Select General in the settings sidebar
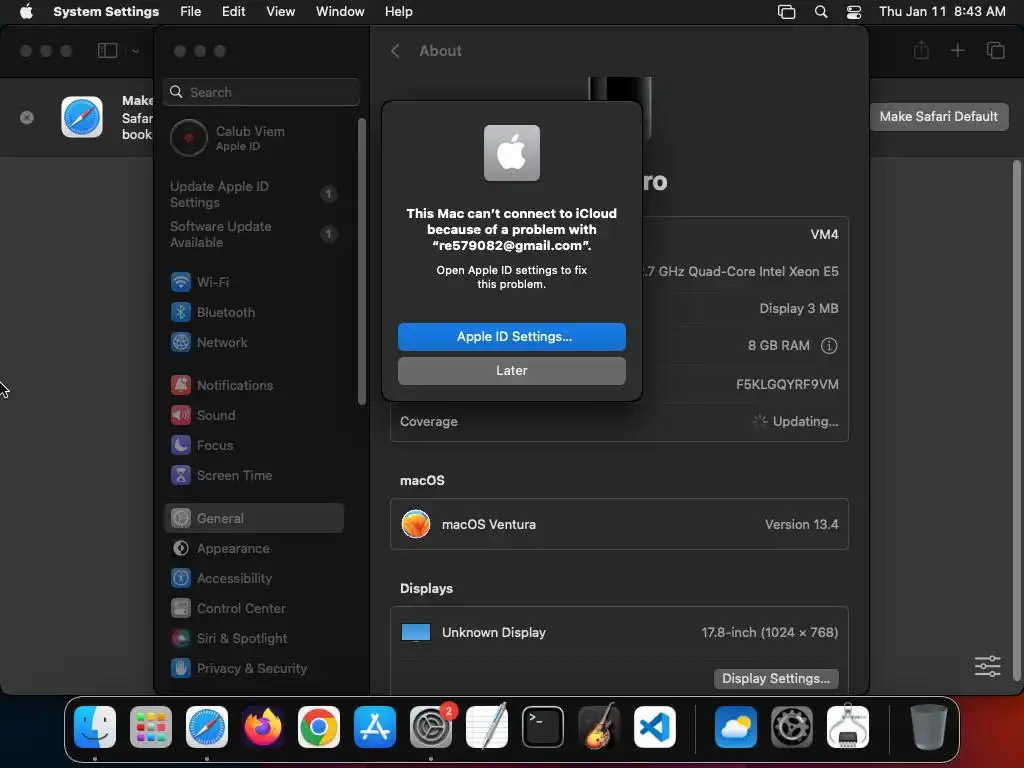 click(255, 518)
